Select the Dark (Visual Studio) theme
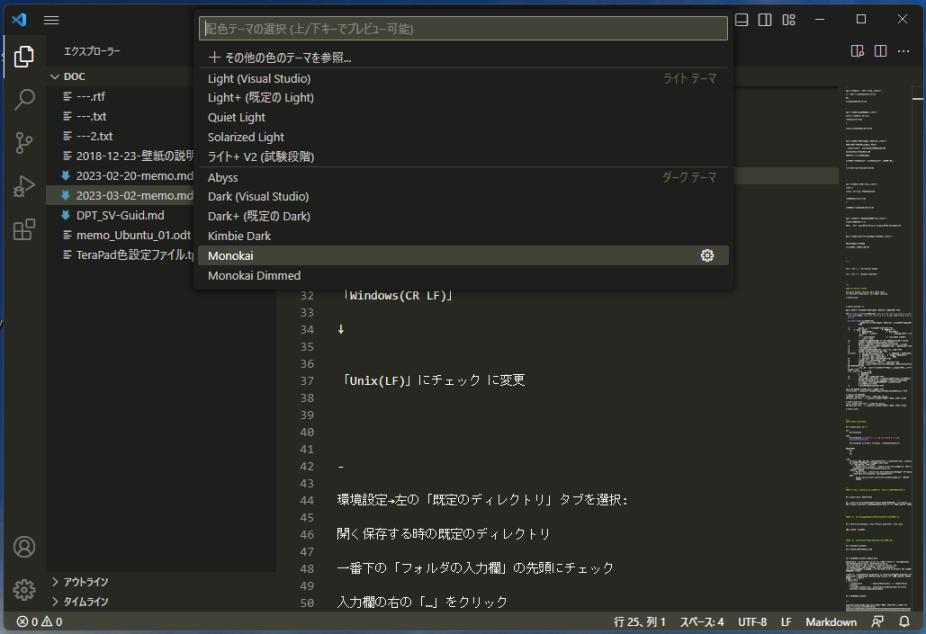This screenshot has width=926, height=634. (x=463, y=197)
